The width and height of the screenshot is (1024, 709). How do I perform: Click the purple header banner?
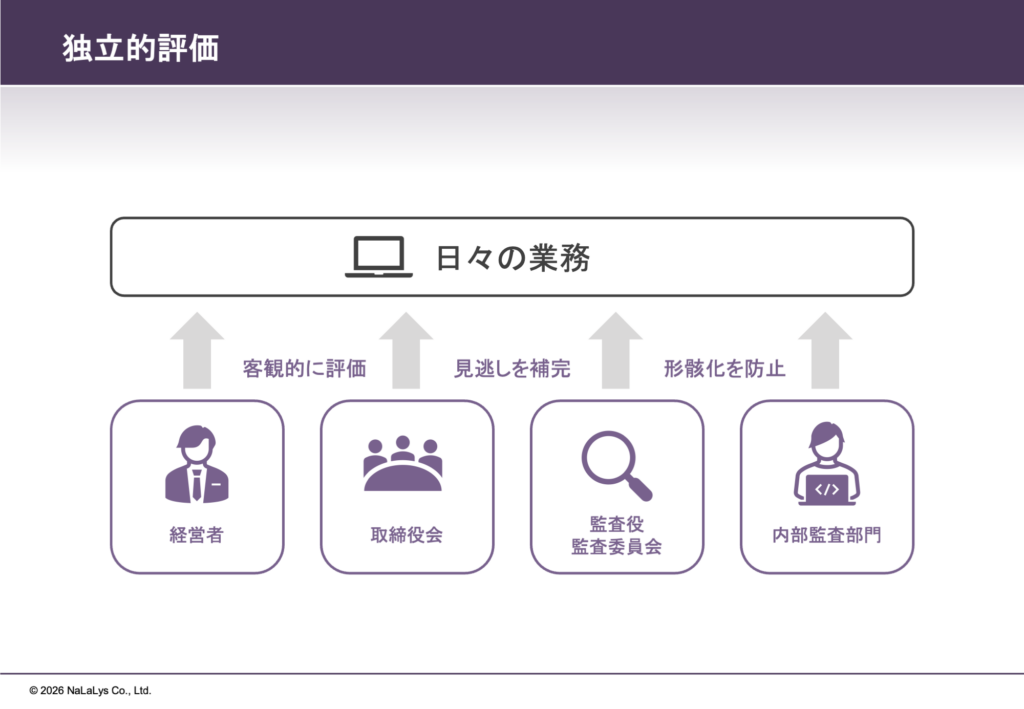[x=600, y=42]
